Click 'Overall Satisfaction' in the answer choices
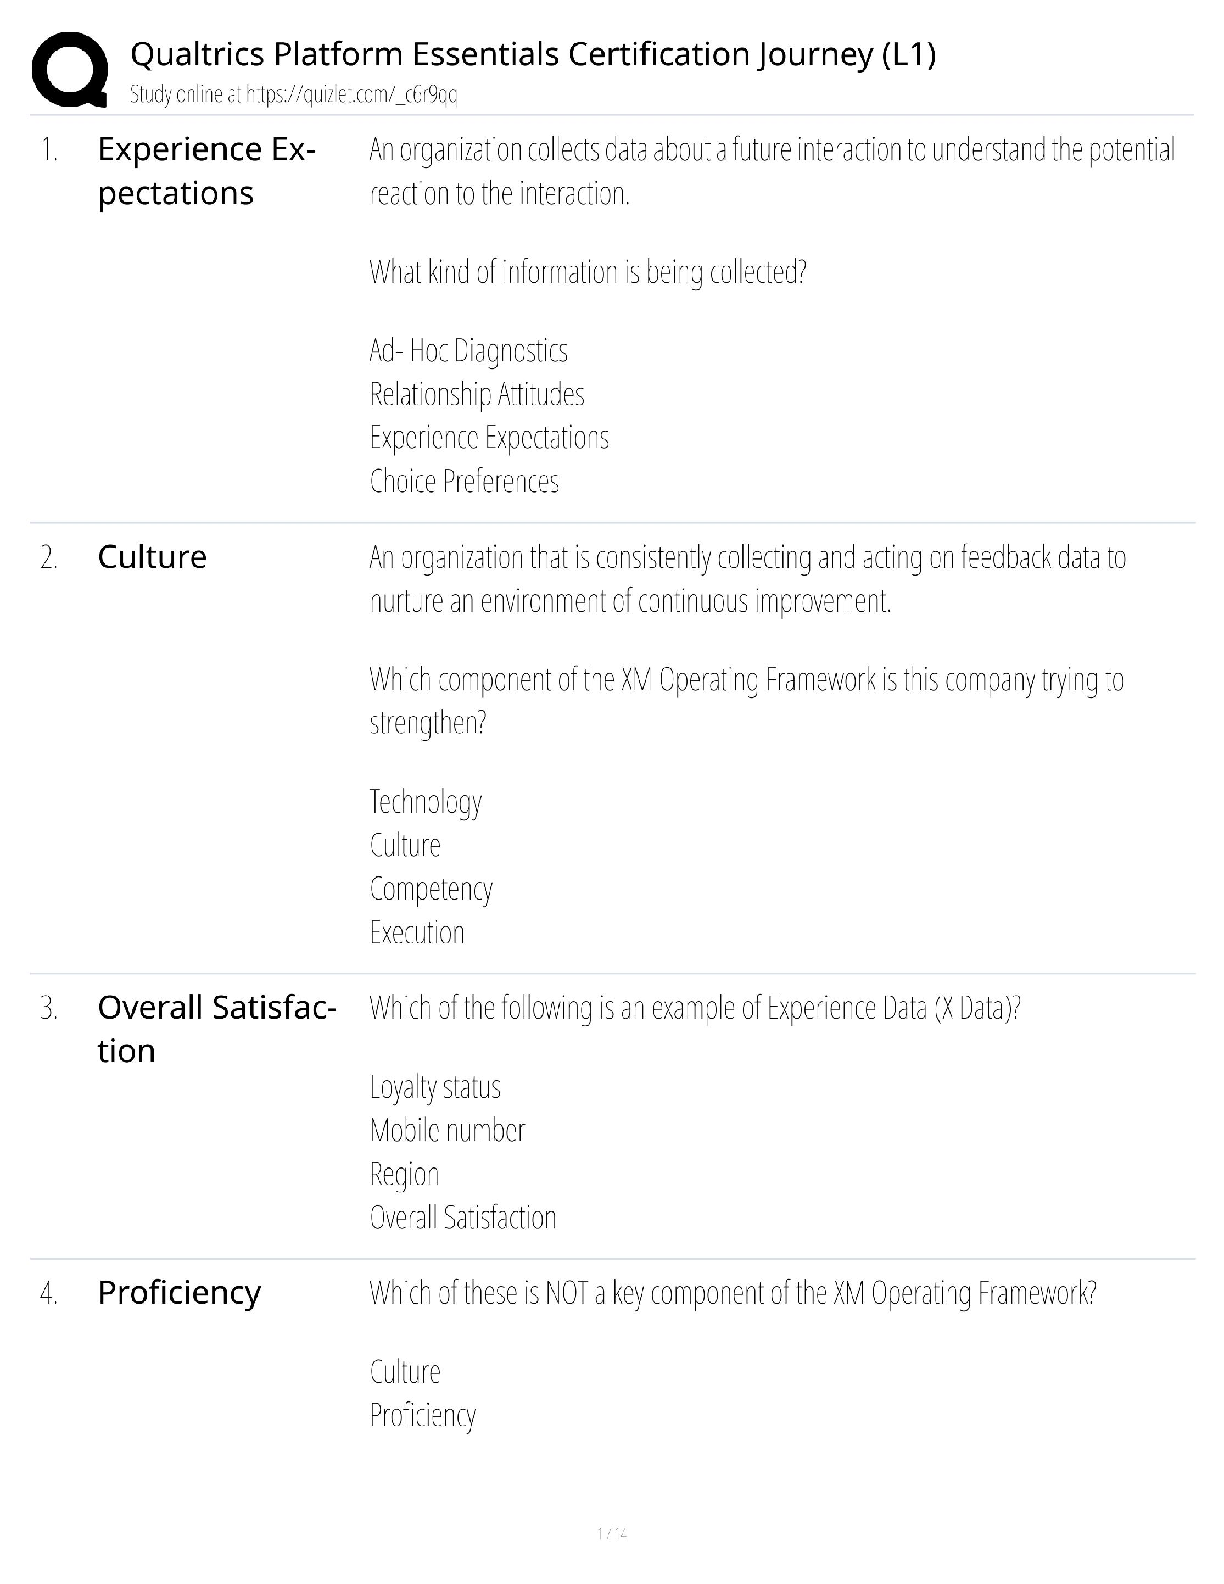Viewport: 1224px width, 1584px height. 463,1218
